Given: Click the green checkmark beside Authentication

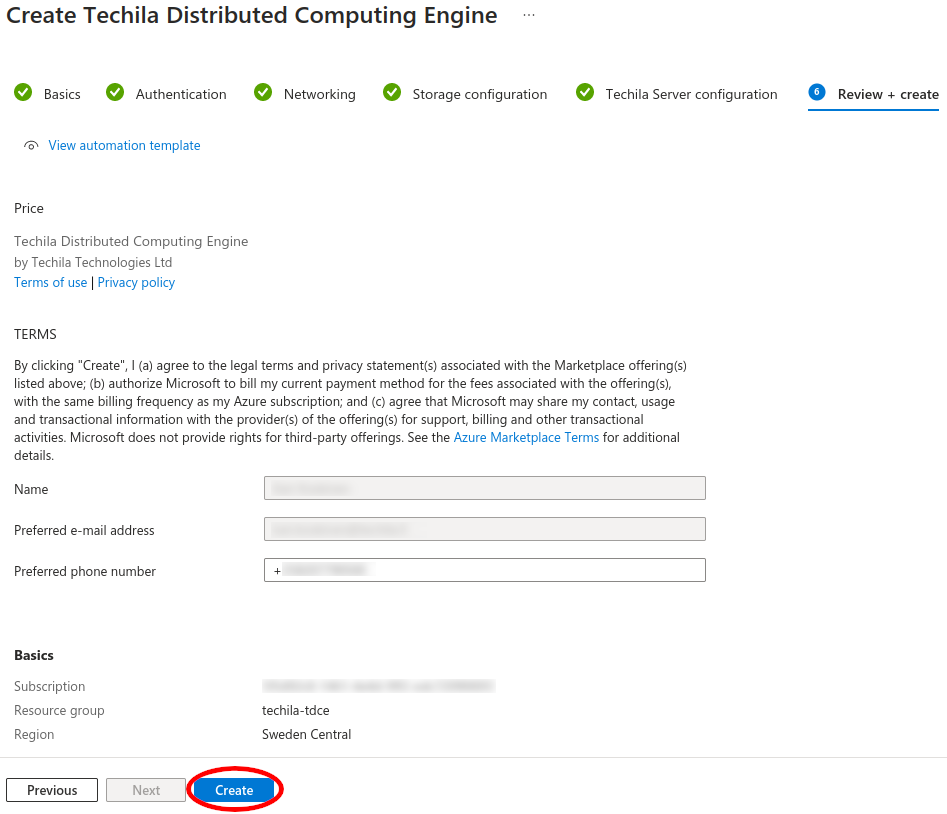Looking at the screenshot, I should (115, 93).
